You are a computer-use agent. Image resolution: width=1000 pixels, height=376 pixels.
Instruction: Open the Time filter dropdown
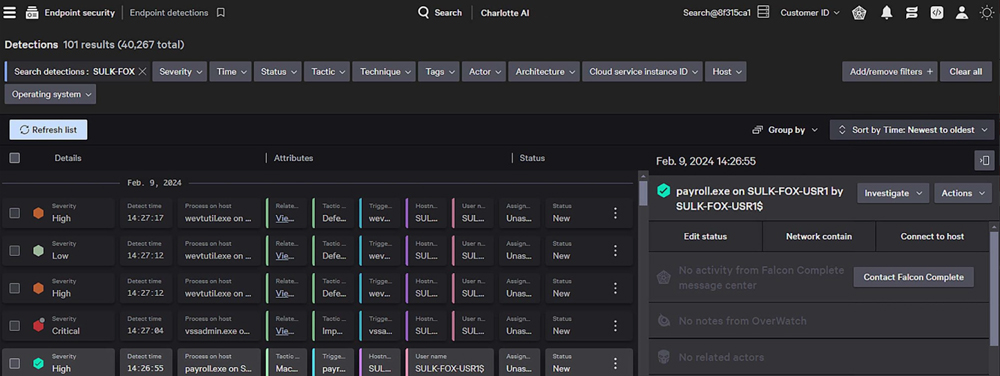pos(231,72)
